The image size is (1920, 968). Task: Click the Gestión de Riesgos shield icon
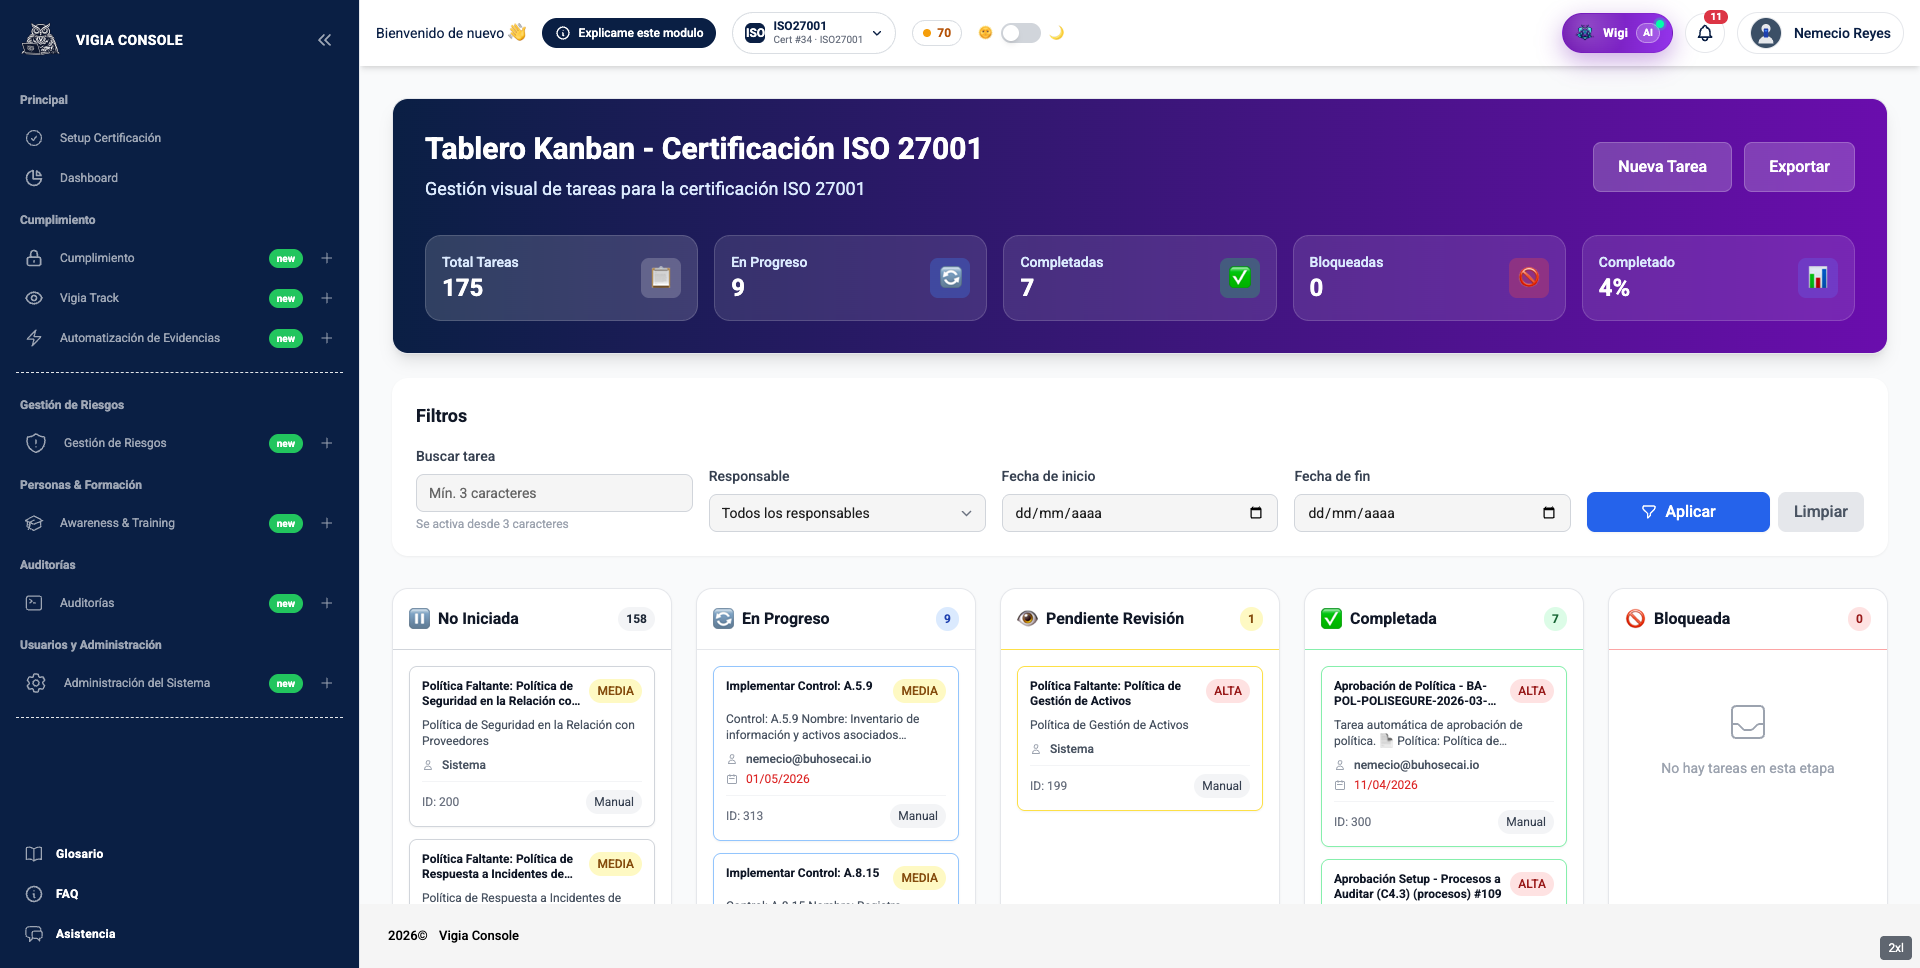(36, 443)
